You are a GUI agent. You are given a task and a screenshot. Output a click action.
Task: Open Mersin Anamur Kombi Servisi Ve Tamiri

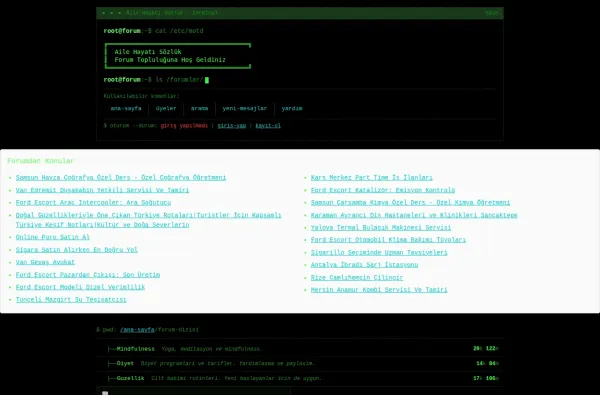point(379,290)
